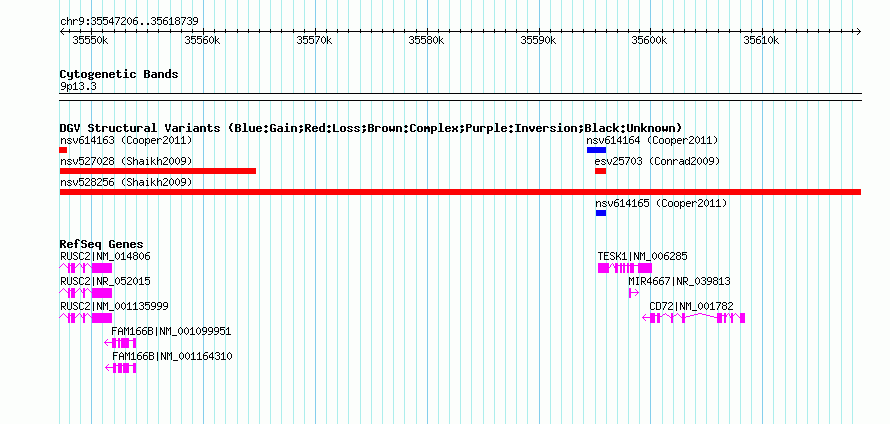The height and width of the screenshot is (424, 890).
Task: Open the nsv614165 (Cooper2011) label
Action: click(661, 203)
